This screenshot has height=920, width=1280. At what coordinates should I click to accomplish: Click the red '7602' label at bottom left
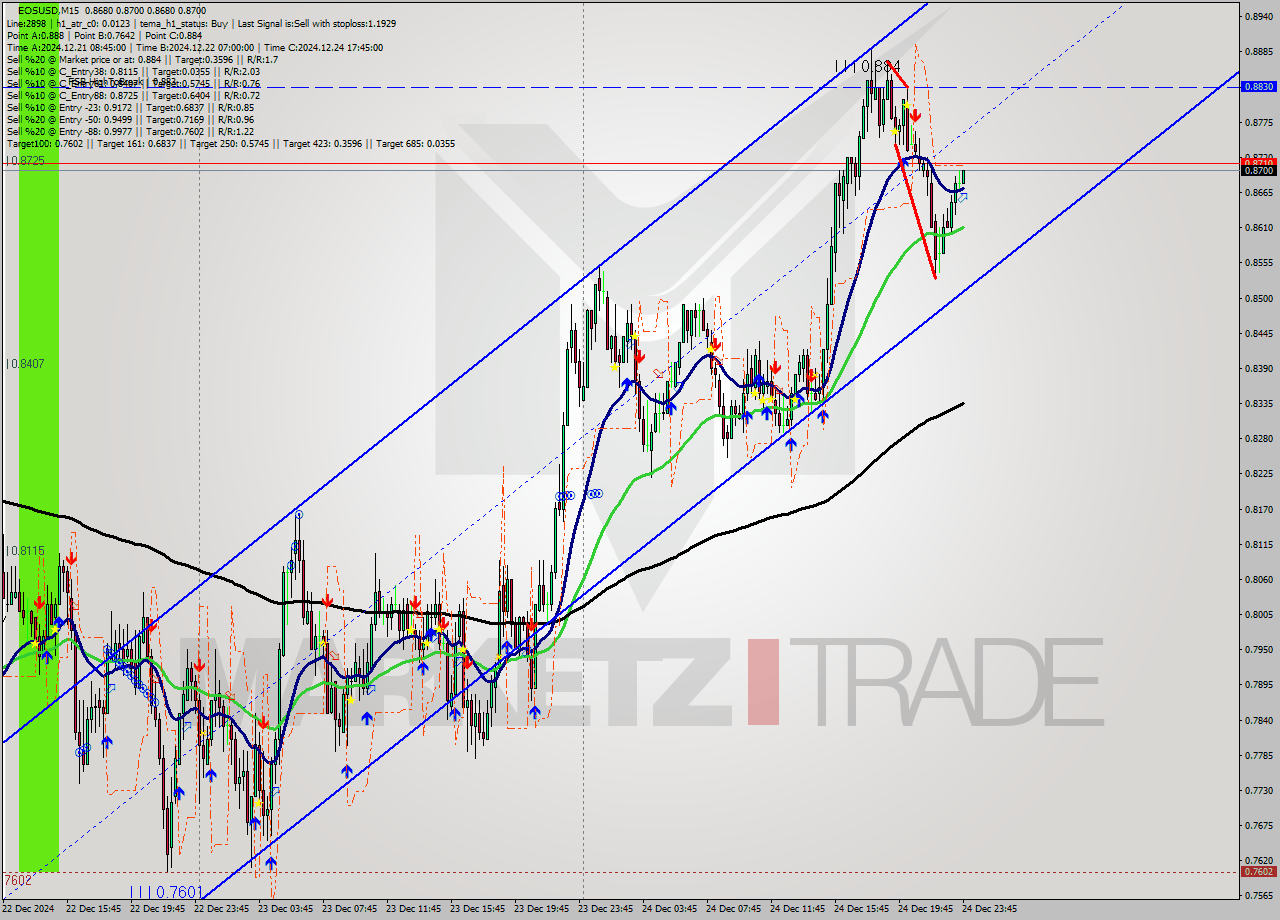[x=17, y=880]
